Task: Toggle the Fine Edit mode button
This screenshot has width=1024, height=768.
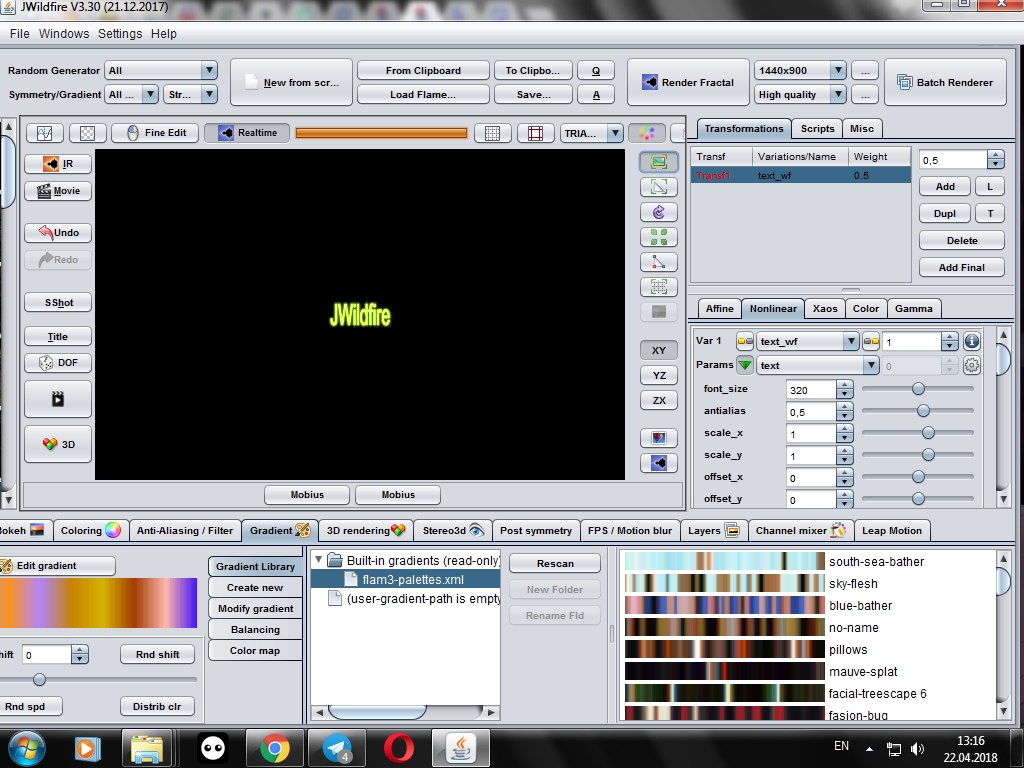Action: click(x=156, y=133)
